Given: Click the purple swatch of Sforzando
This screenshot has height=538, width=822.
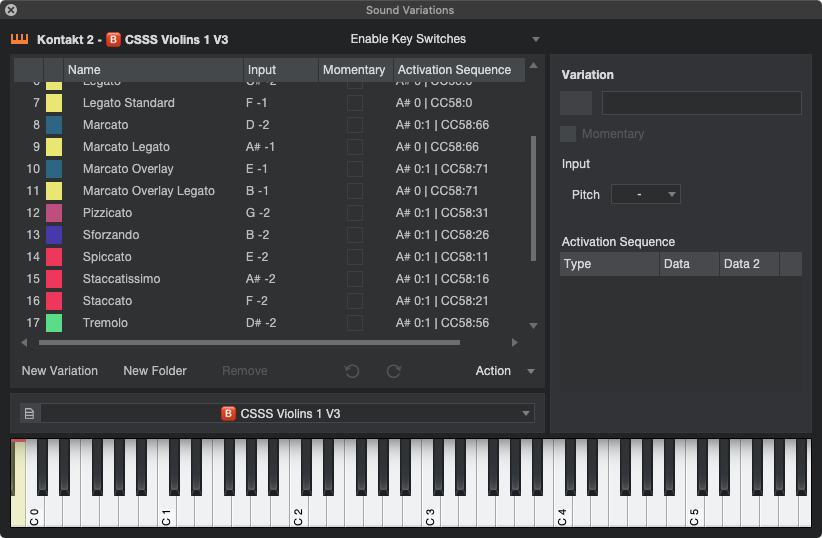Looking at the screenshot, I should pyautogui.click(x=54, y=235).
